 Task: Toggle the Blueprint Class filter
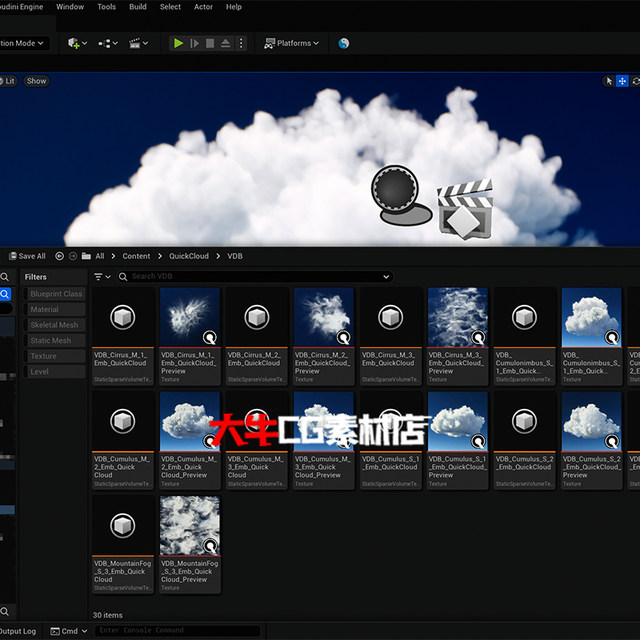click(55, 294)
